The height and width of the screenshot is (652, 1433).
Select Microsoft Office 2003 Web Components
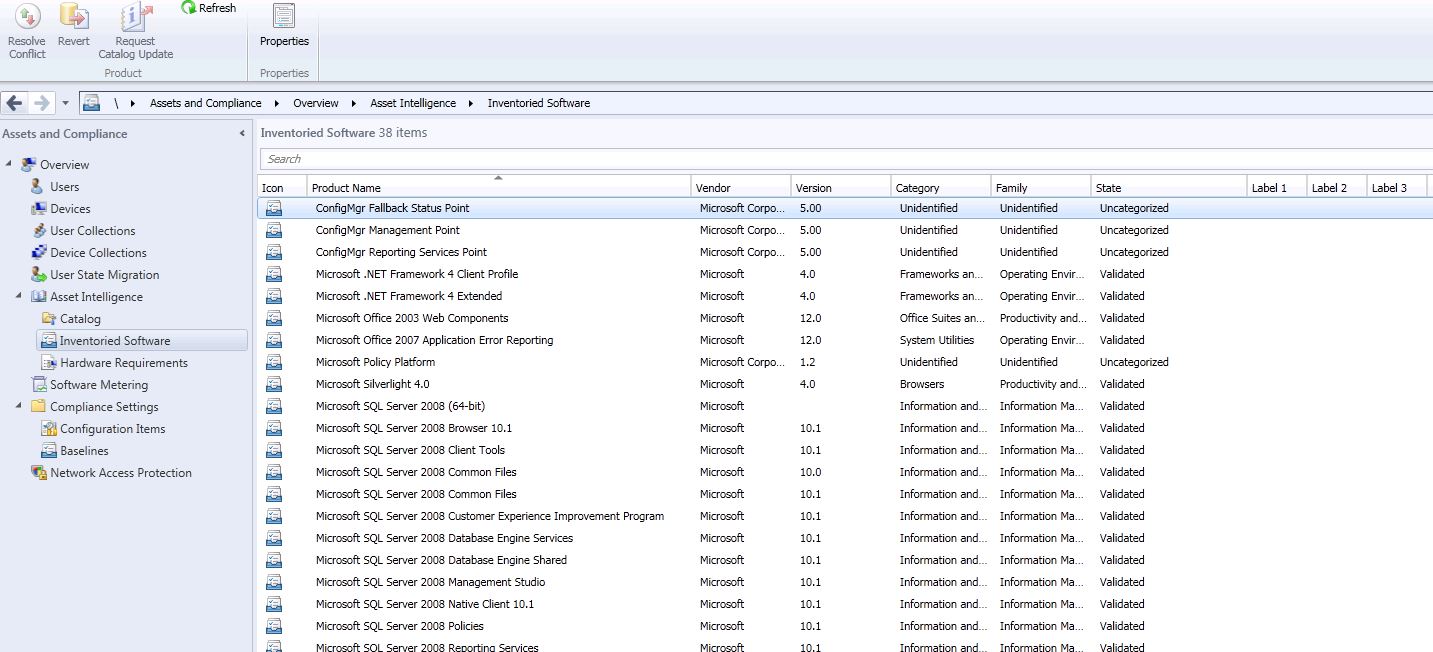tap(845, 318)
